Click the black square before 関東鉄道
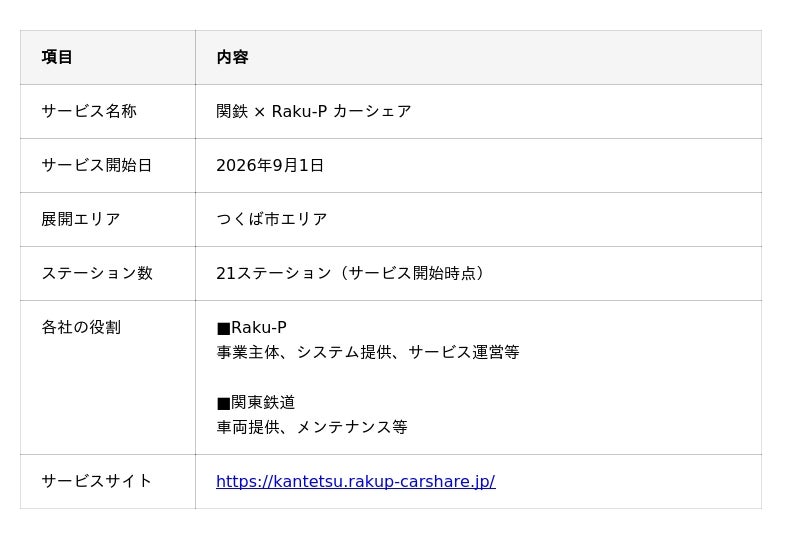This screenshot has width=800, height=539. [223, 404]
